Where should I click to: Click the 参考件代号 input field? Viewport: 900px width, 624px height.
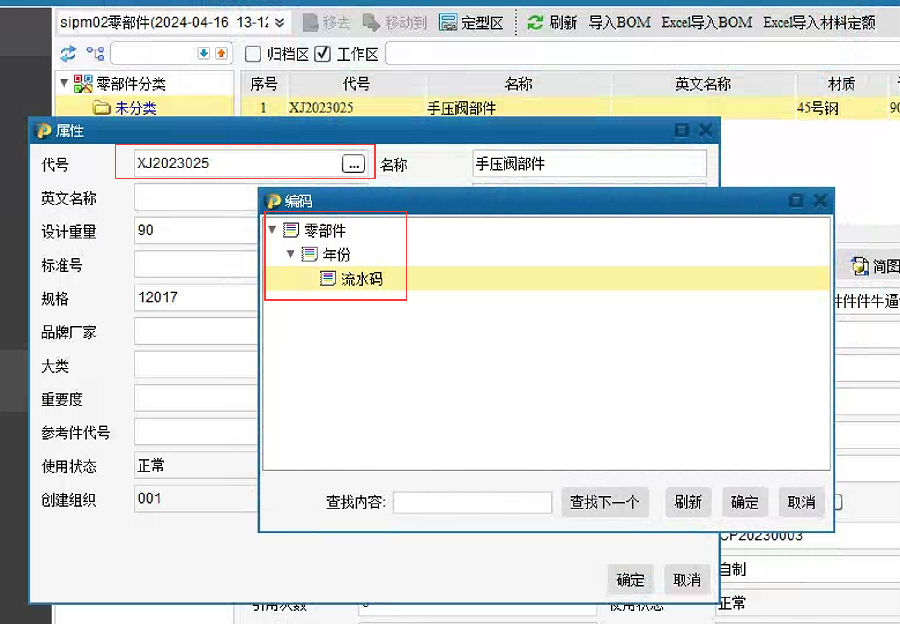[196, 432]
